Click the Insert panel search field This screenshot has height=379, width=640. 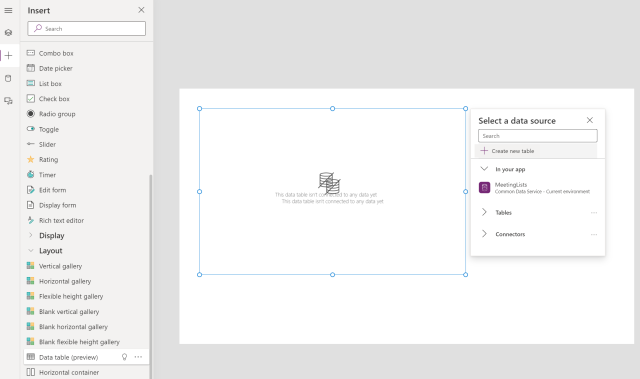[x=87, y=29]
